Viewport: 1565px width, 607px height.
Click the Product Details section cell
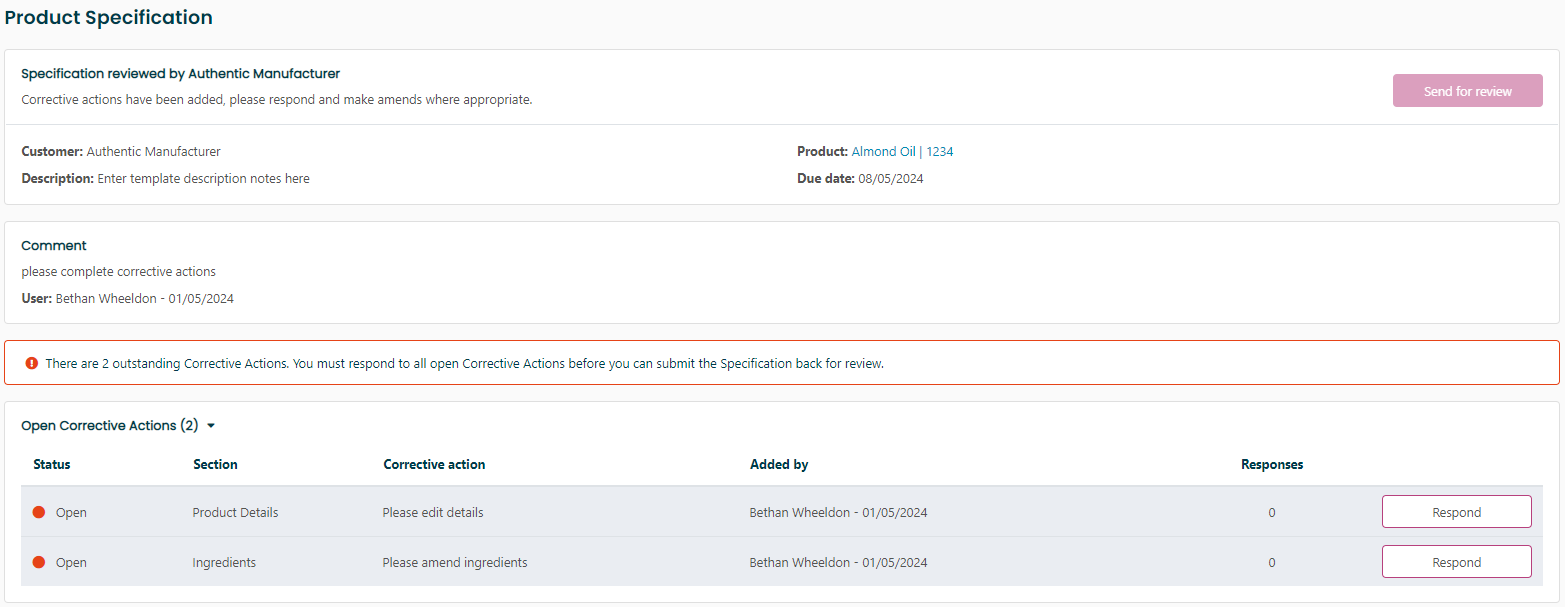[235, 512]
